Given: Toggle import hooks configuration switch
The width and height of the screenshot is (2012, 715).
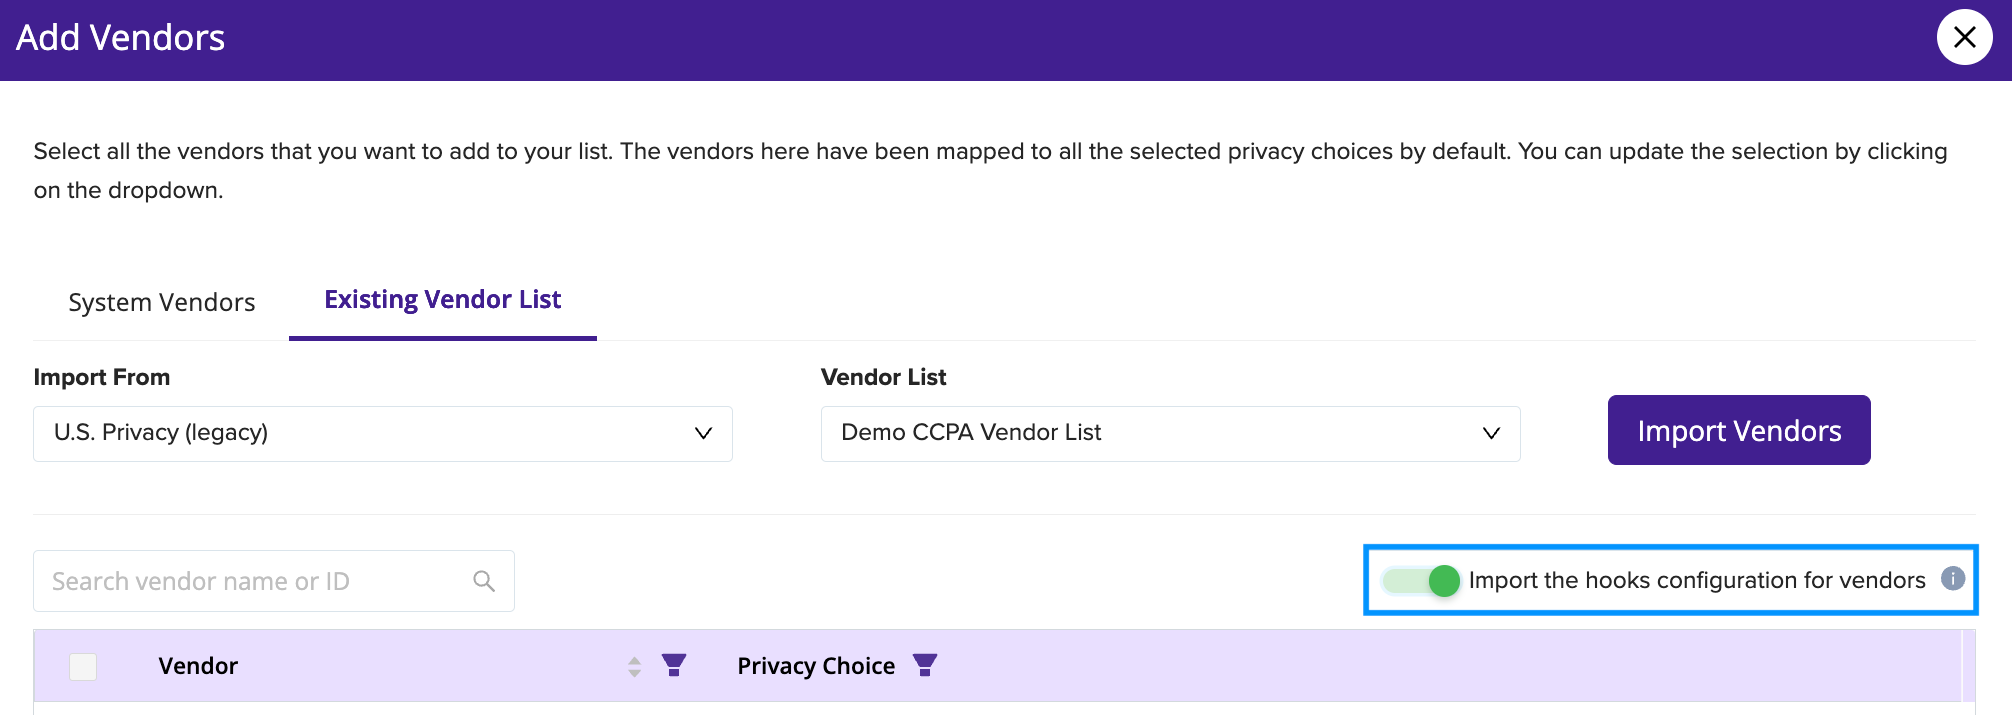Looking at the screenshot, I should 1422,580.
